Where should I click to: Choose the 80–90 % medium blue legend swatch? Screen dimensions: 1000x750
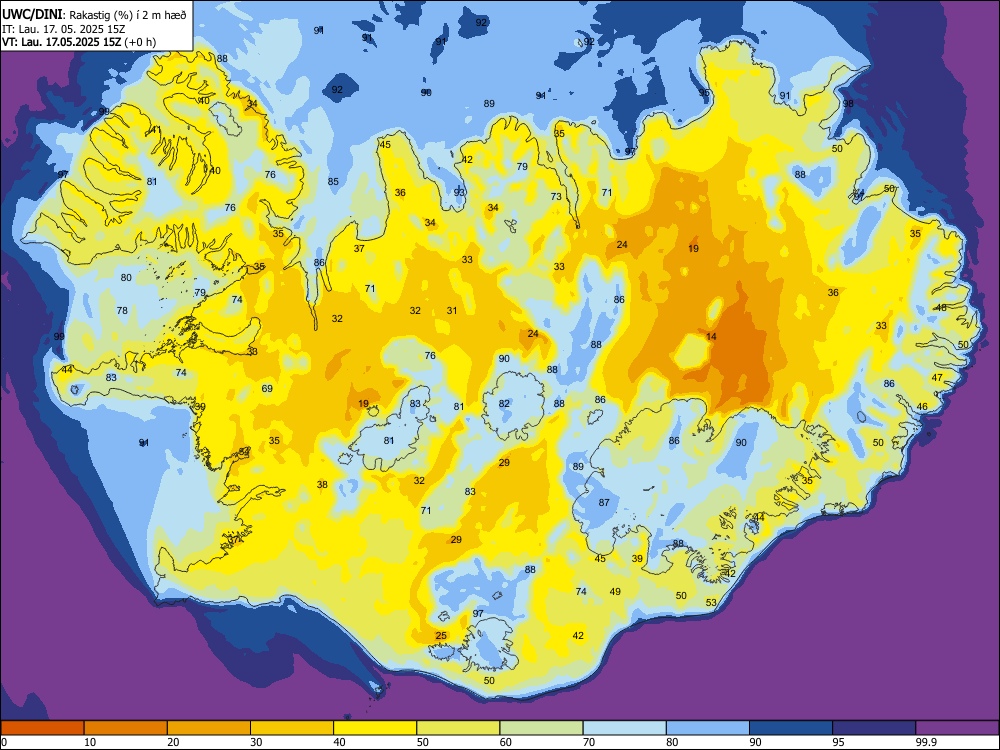708,728
